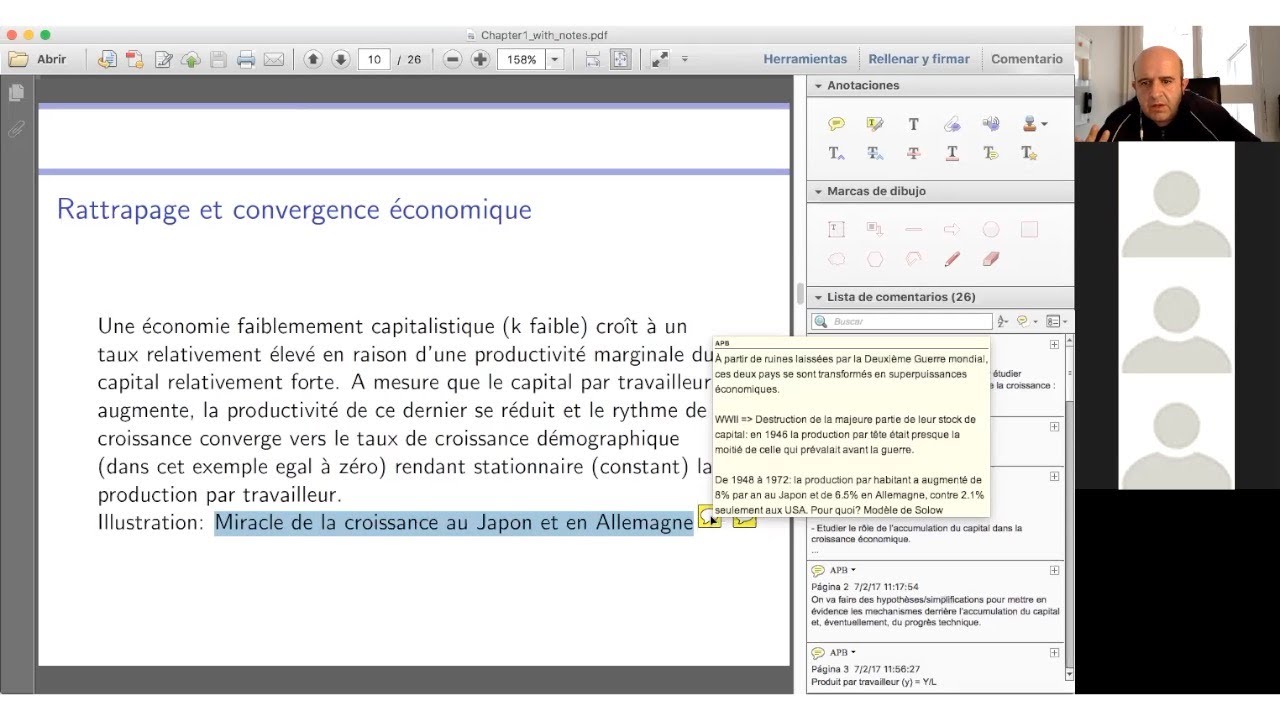Click the page number field showing 10
Viewport: 1280px width, 720px height.
pos(374,59)
